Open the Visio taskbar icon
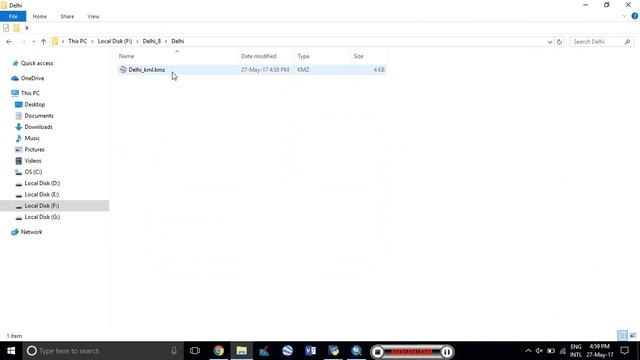Image resolution: width=640 pixels, height=360 pixels. (311, 351)
